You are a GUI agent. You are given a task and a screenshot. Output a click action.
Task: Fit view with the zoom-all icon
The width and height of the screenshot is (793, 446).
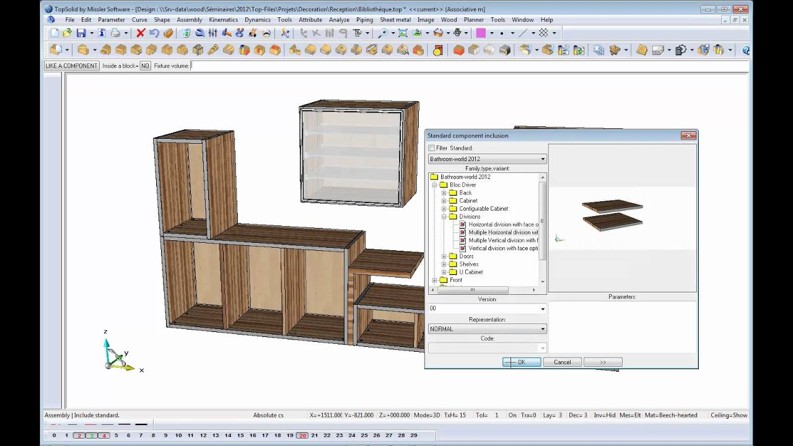tap(403, 33)
